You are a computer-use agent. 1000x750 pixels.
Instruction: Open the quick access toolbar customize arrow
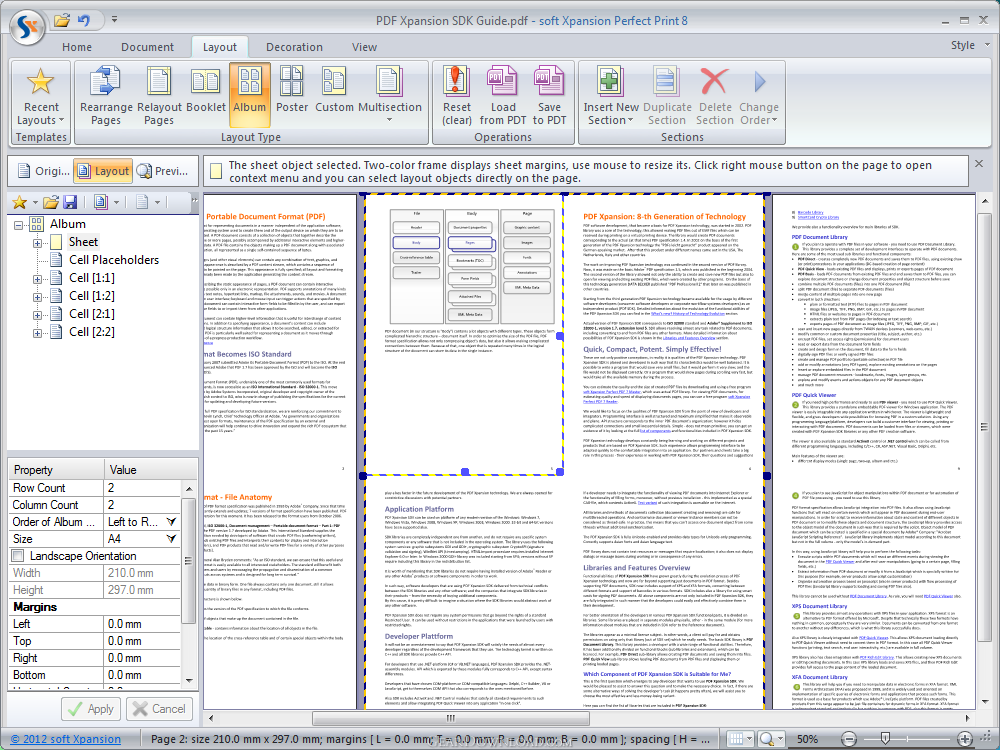coord(114,20)
